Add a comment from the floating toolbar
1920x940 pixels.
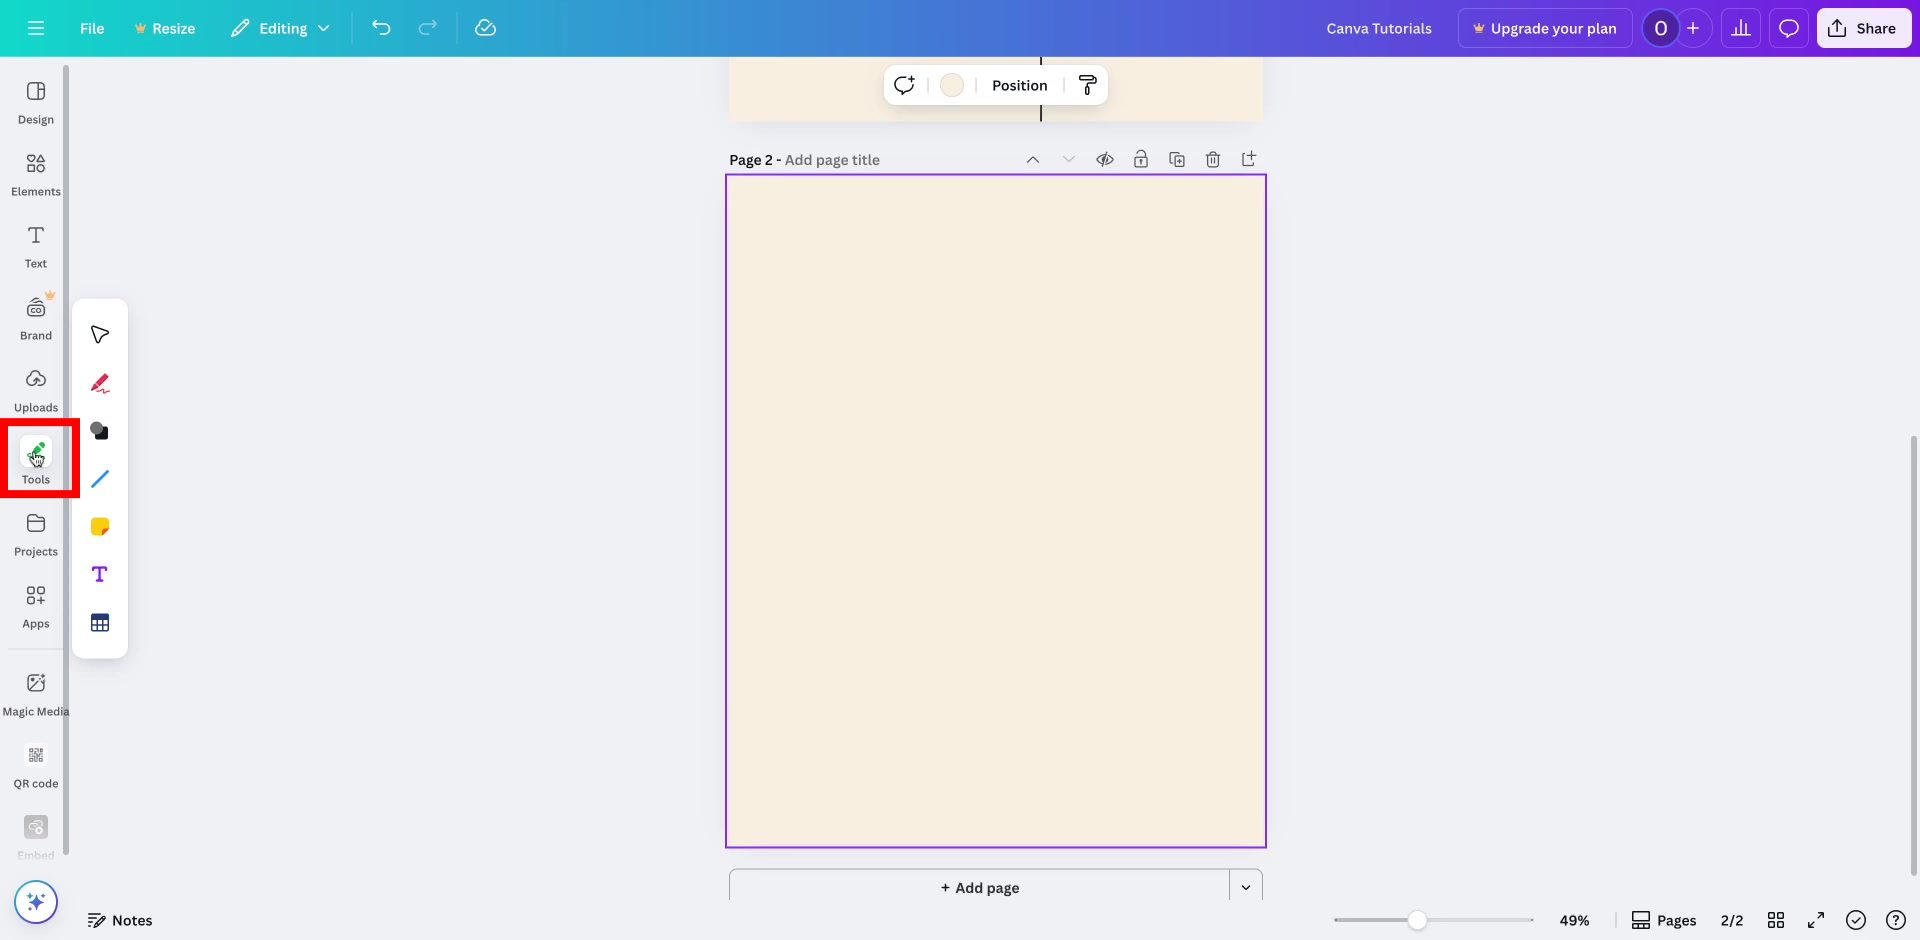[905, 85]
